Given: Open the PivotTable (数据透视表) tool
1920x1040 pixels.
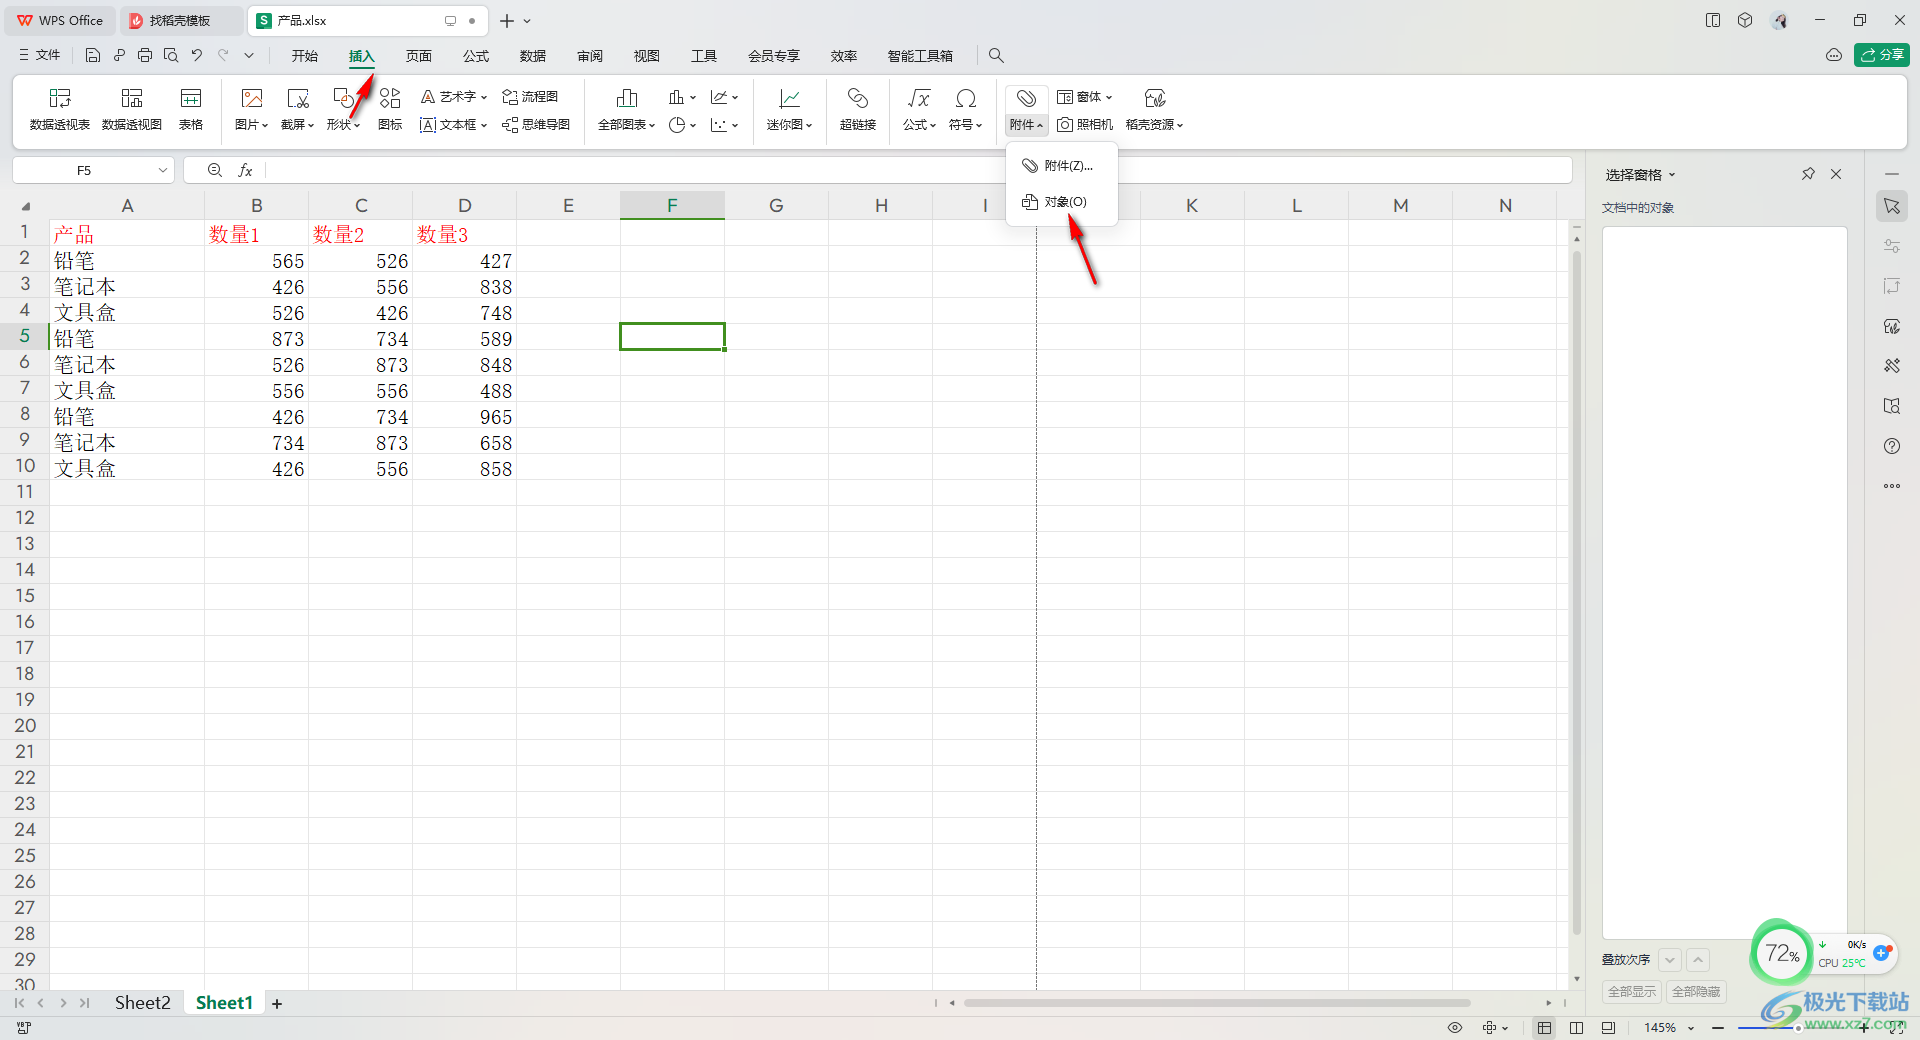Looking at the screenshot, I should click(60, 109).
